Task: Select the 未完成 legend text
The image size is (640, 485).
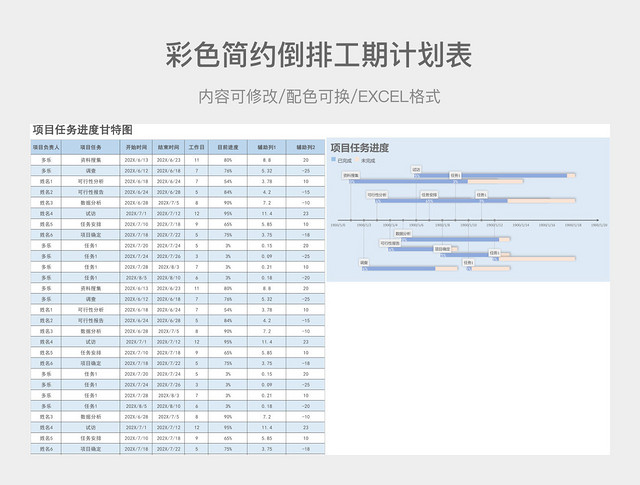Action: pos(368,160)
